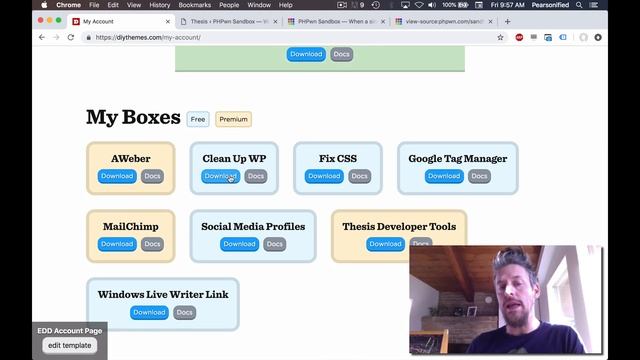The height and width of the screenshot is (360, 640).
Task: Filter boxes by Free
Action: (198, 119)
